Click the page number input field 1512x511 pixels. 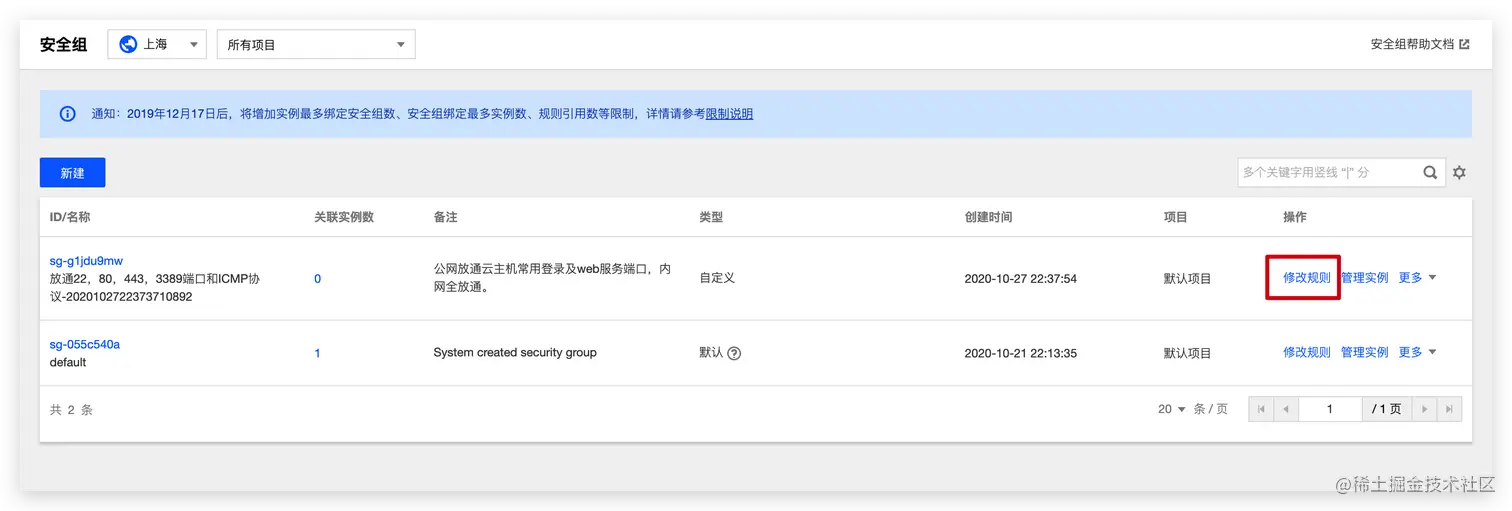(x=1330, y=409)
